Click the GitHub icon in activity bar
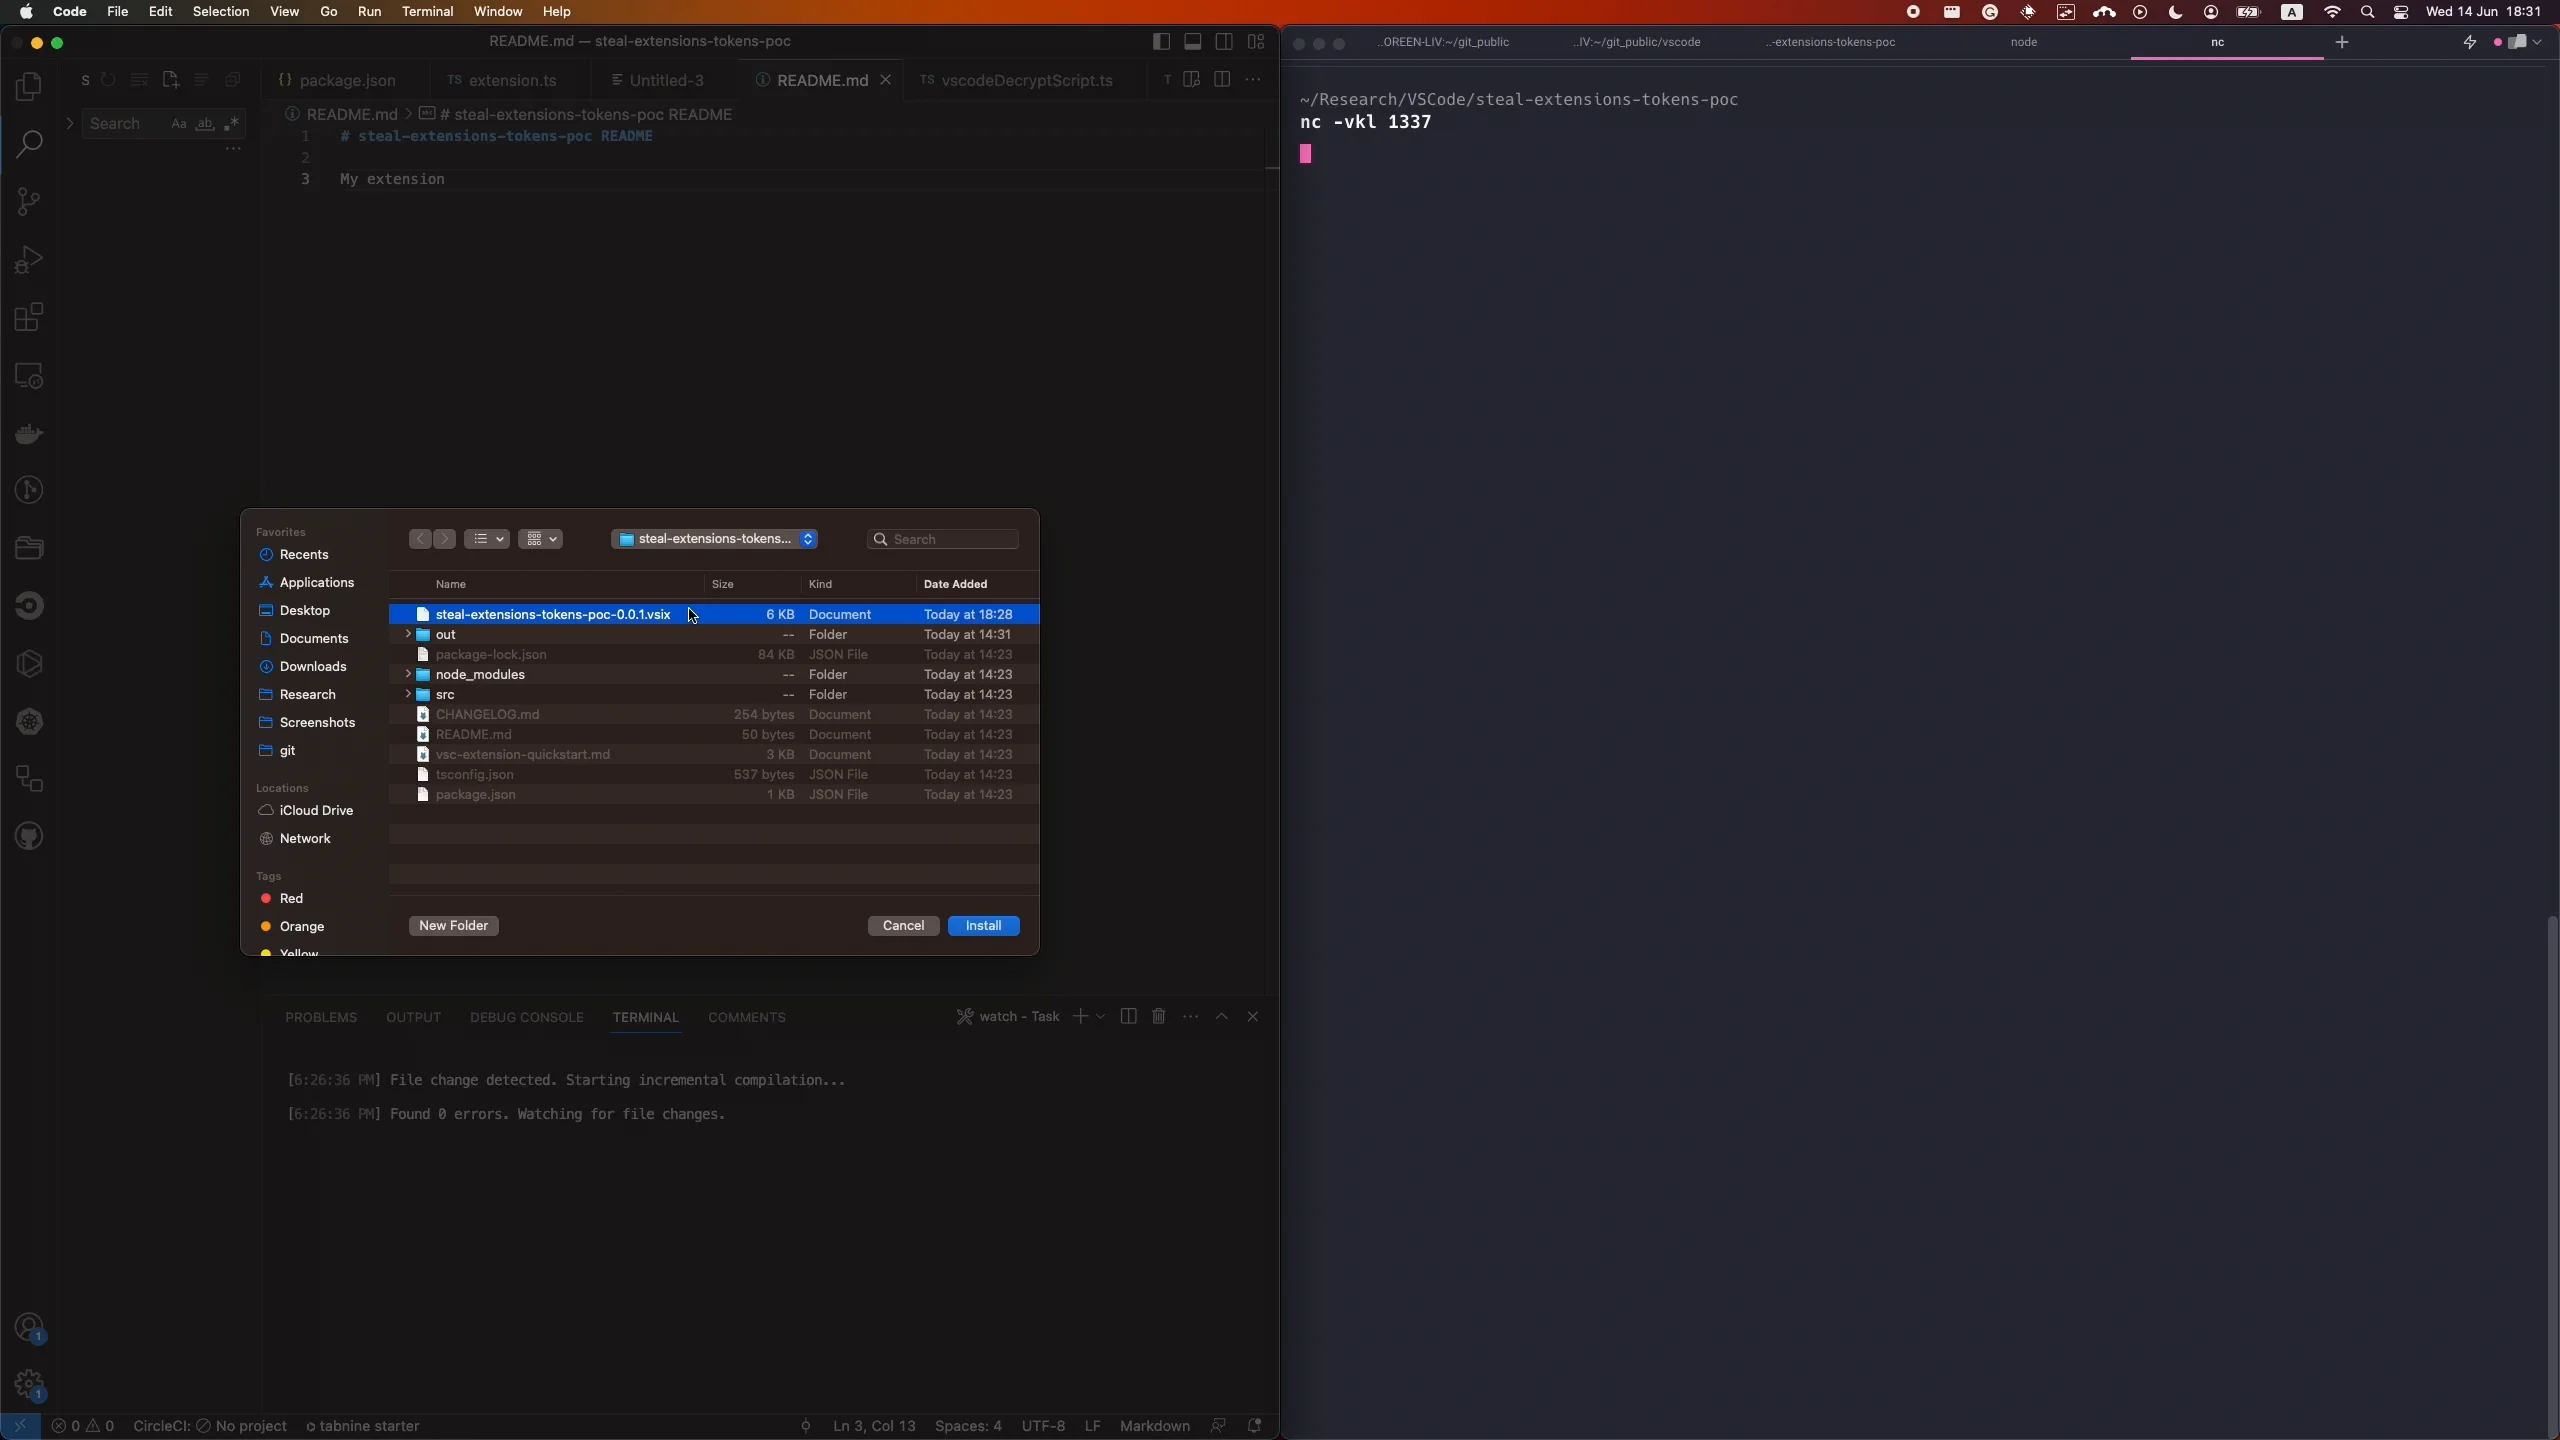 (x=29, y=836)
